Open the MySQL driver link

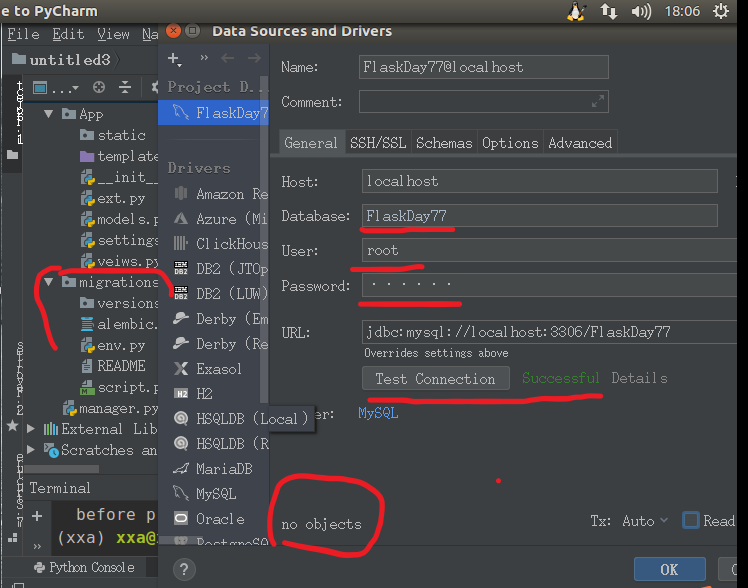(378, 413)
